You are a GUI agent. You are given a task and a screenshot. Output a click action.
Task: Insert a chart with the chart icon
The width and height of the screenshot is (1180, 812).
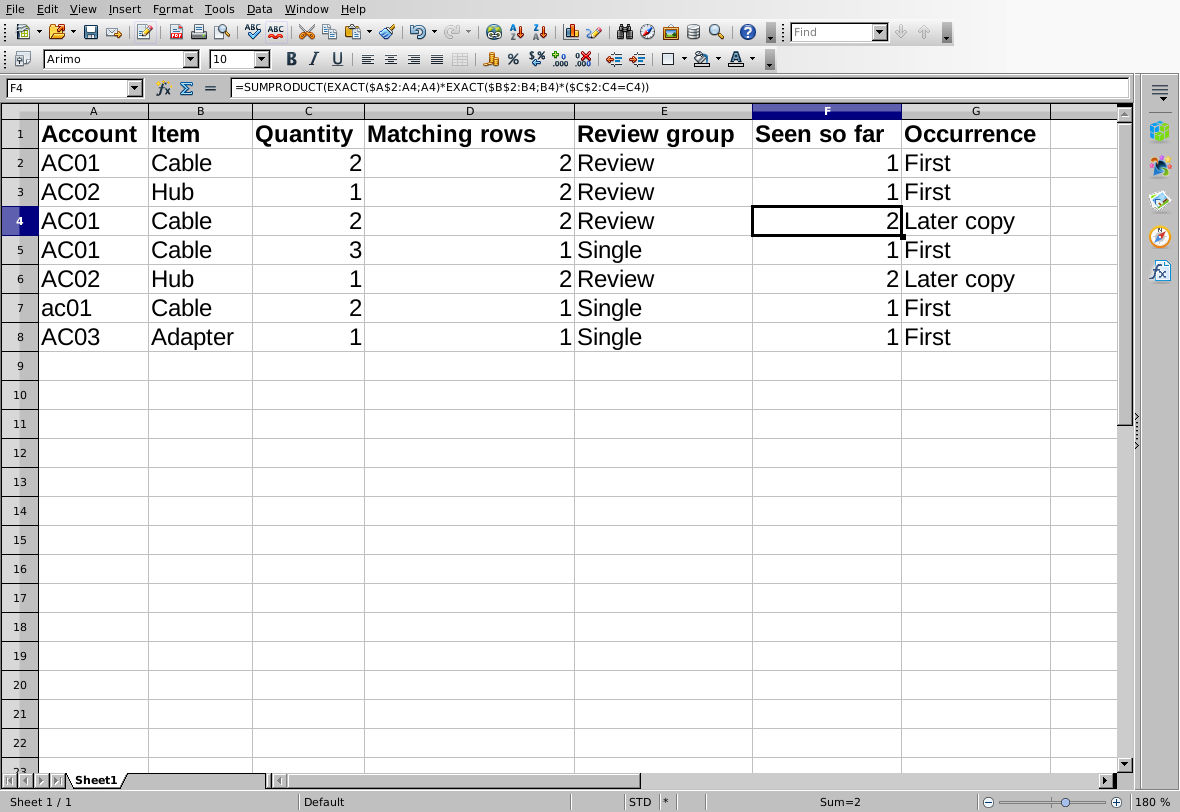(571, 32)
